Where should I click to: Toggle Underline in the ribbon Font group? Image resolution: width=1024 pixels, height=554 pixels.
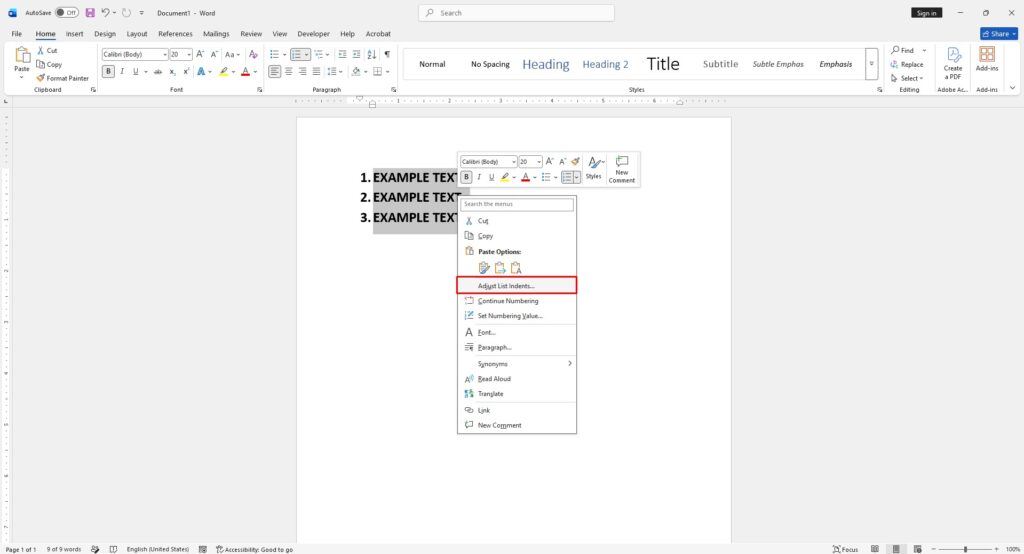click(x=135, y=72)
